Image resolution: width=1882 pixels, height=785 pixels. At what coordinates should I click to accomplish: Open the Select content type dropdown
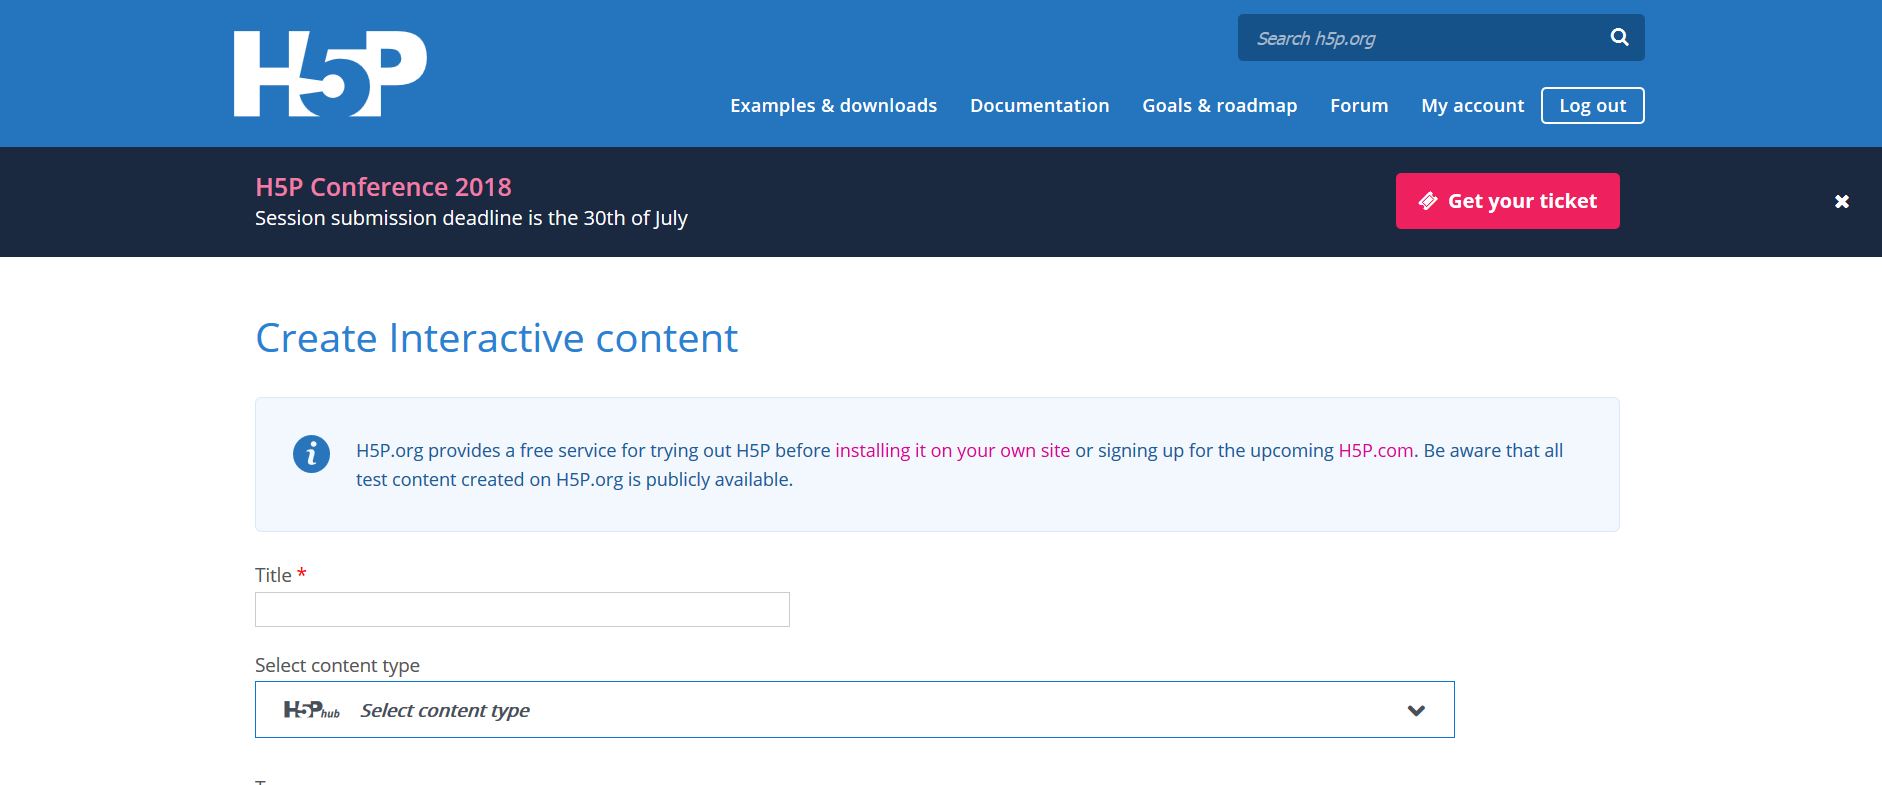[855, 710]
